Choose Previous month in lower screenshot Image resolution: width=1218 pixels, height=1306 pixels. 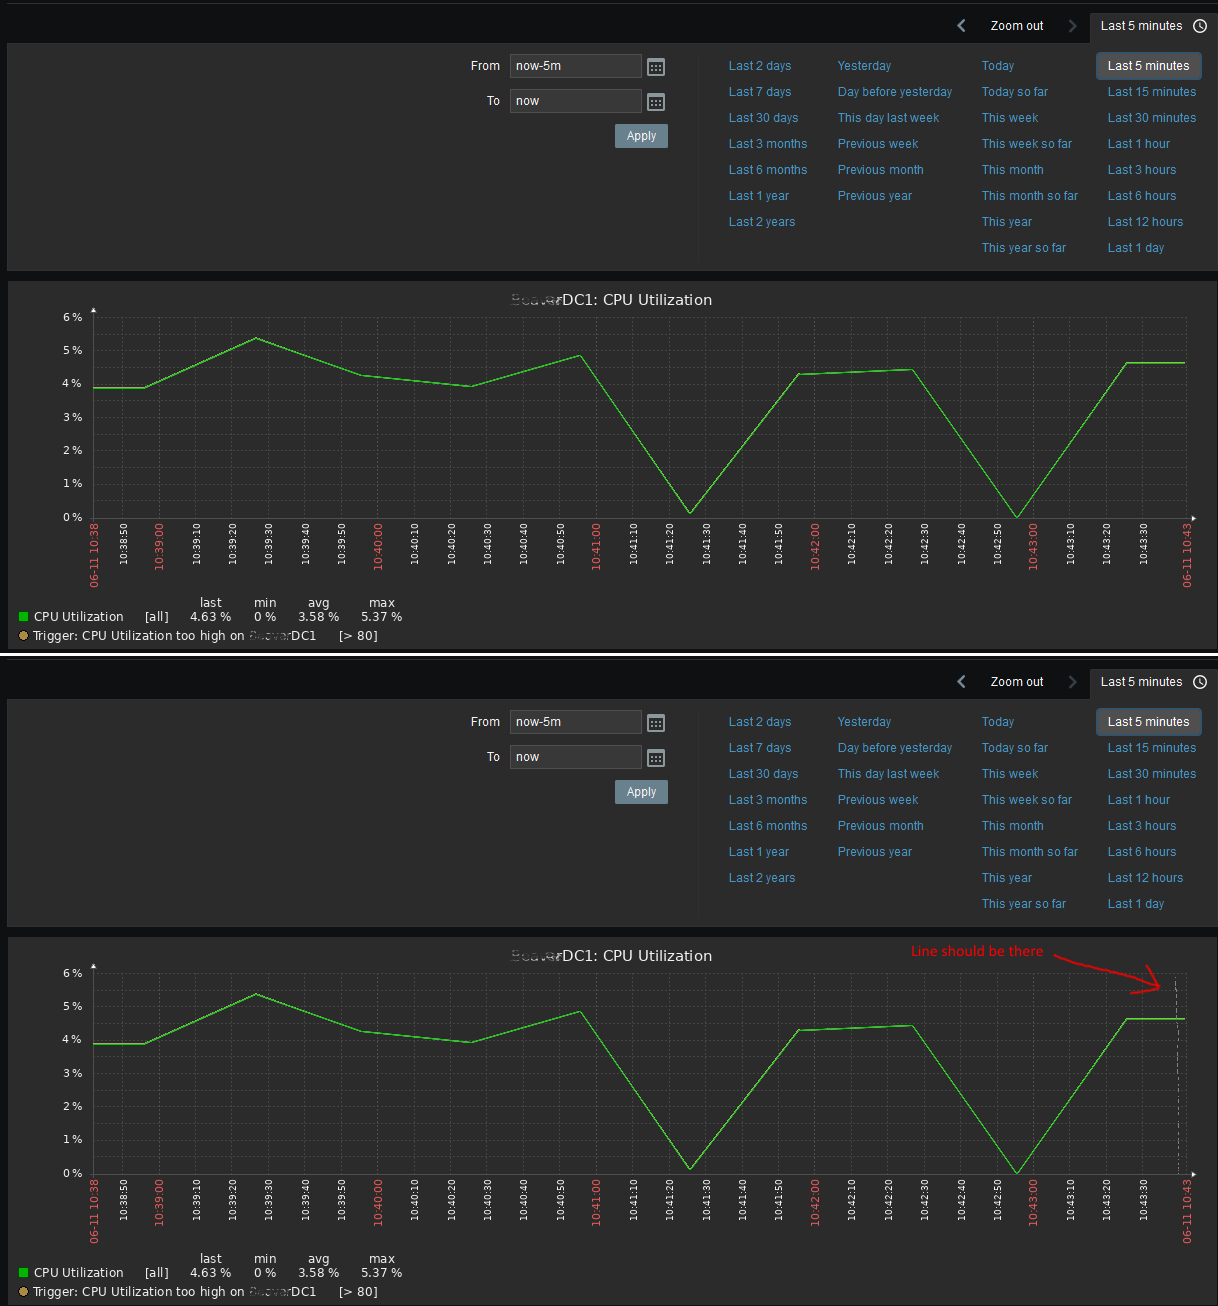tap(880, 826)
